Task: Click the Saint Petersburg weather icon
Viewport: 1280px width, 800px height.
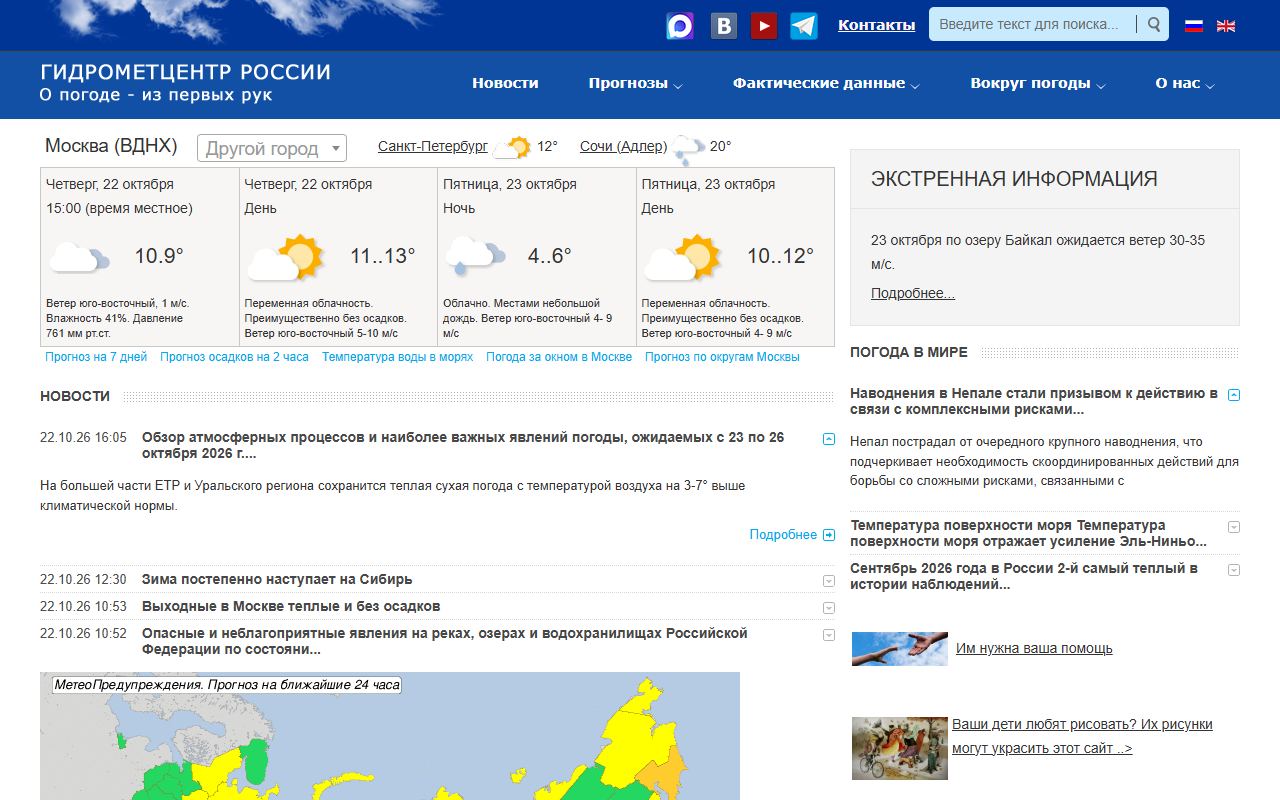Action: [x=513, y=148]
